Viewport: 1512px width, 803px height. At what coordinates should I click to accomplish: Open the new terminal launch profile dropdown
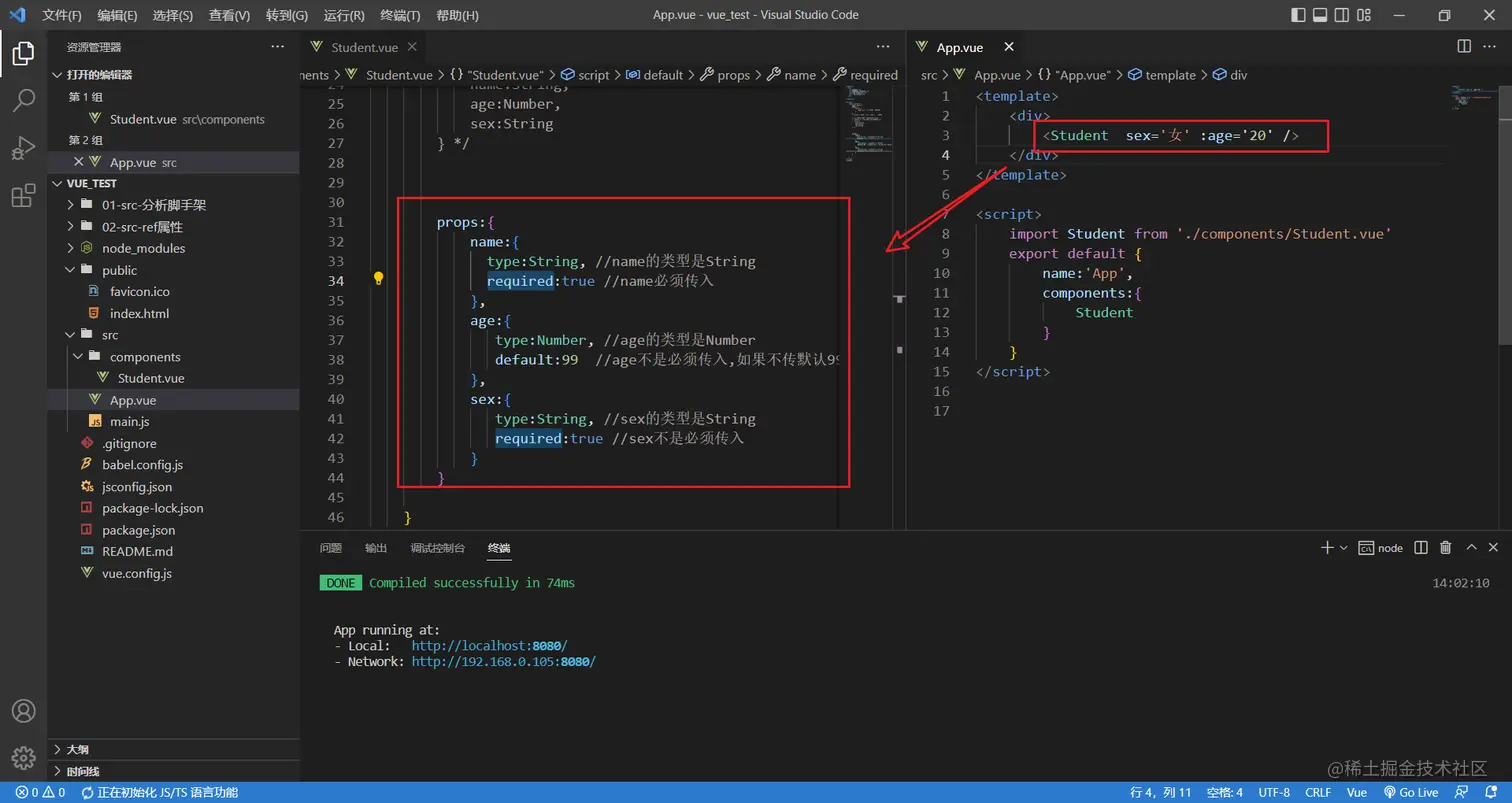pyautogui.click(x=1344, y=548)
